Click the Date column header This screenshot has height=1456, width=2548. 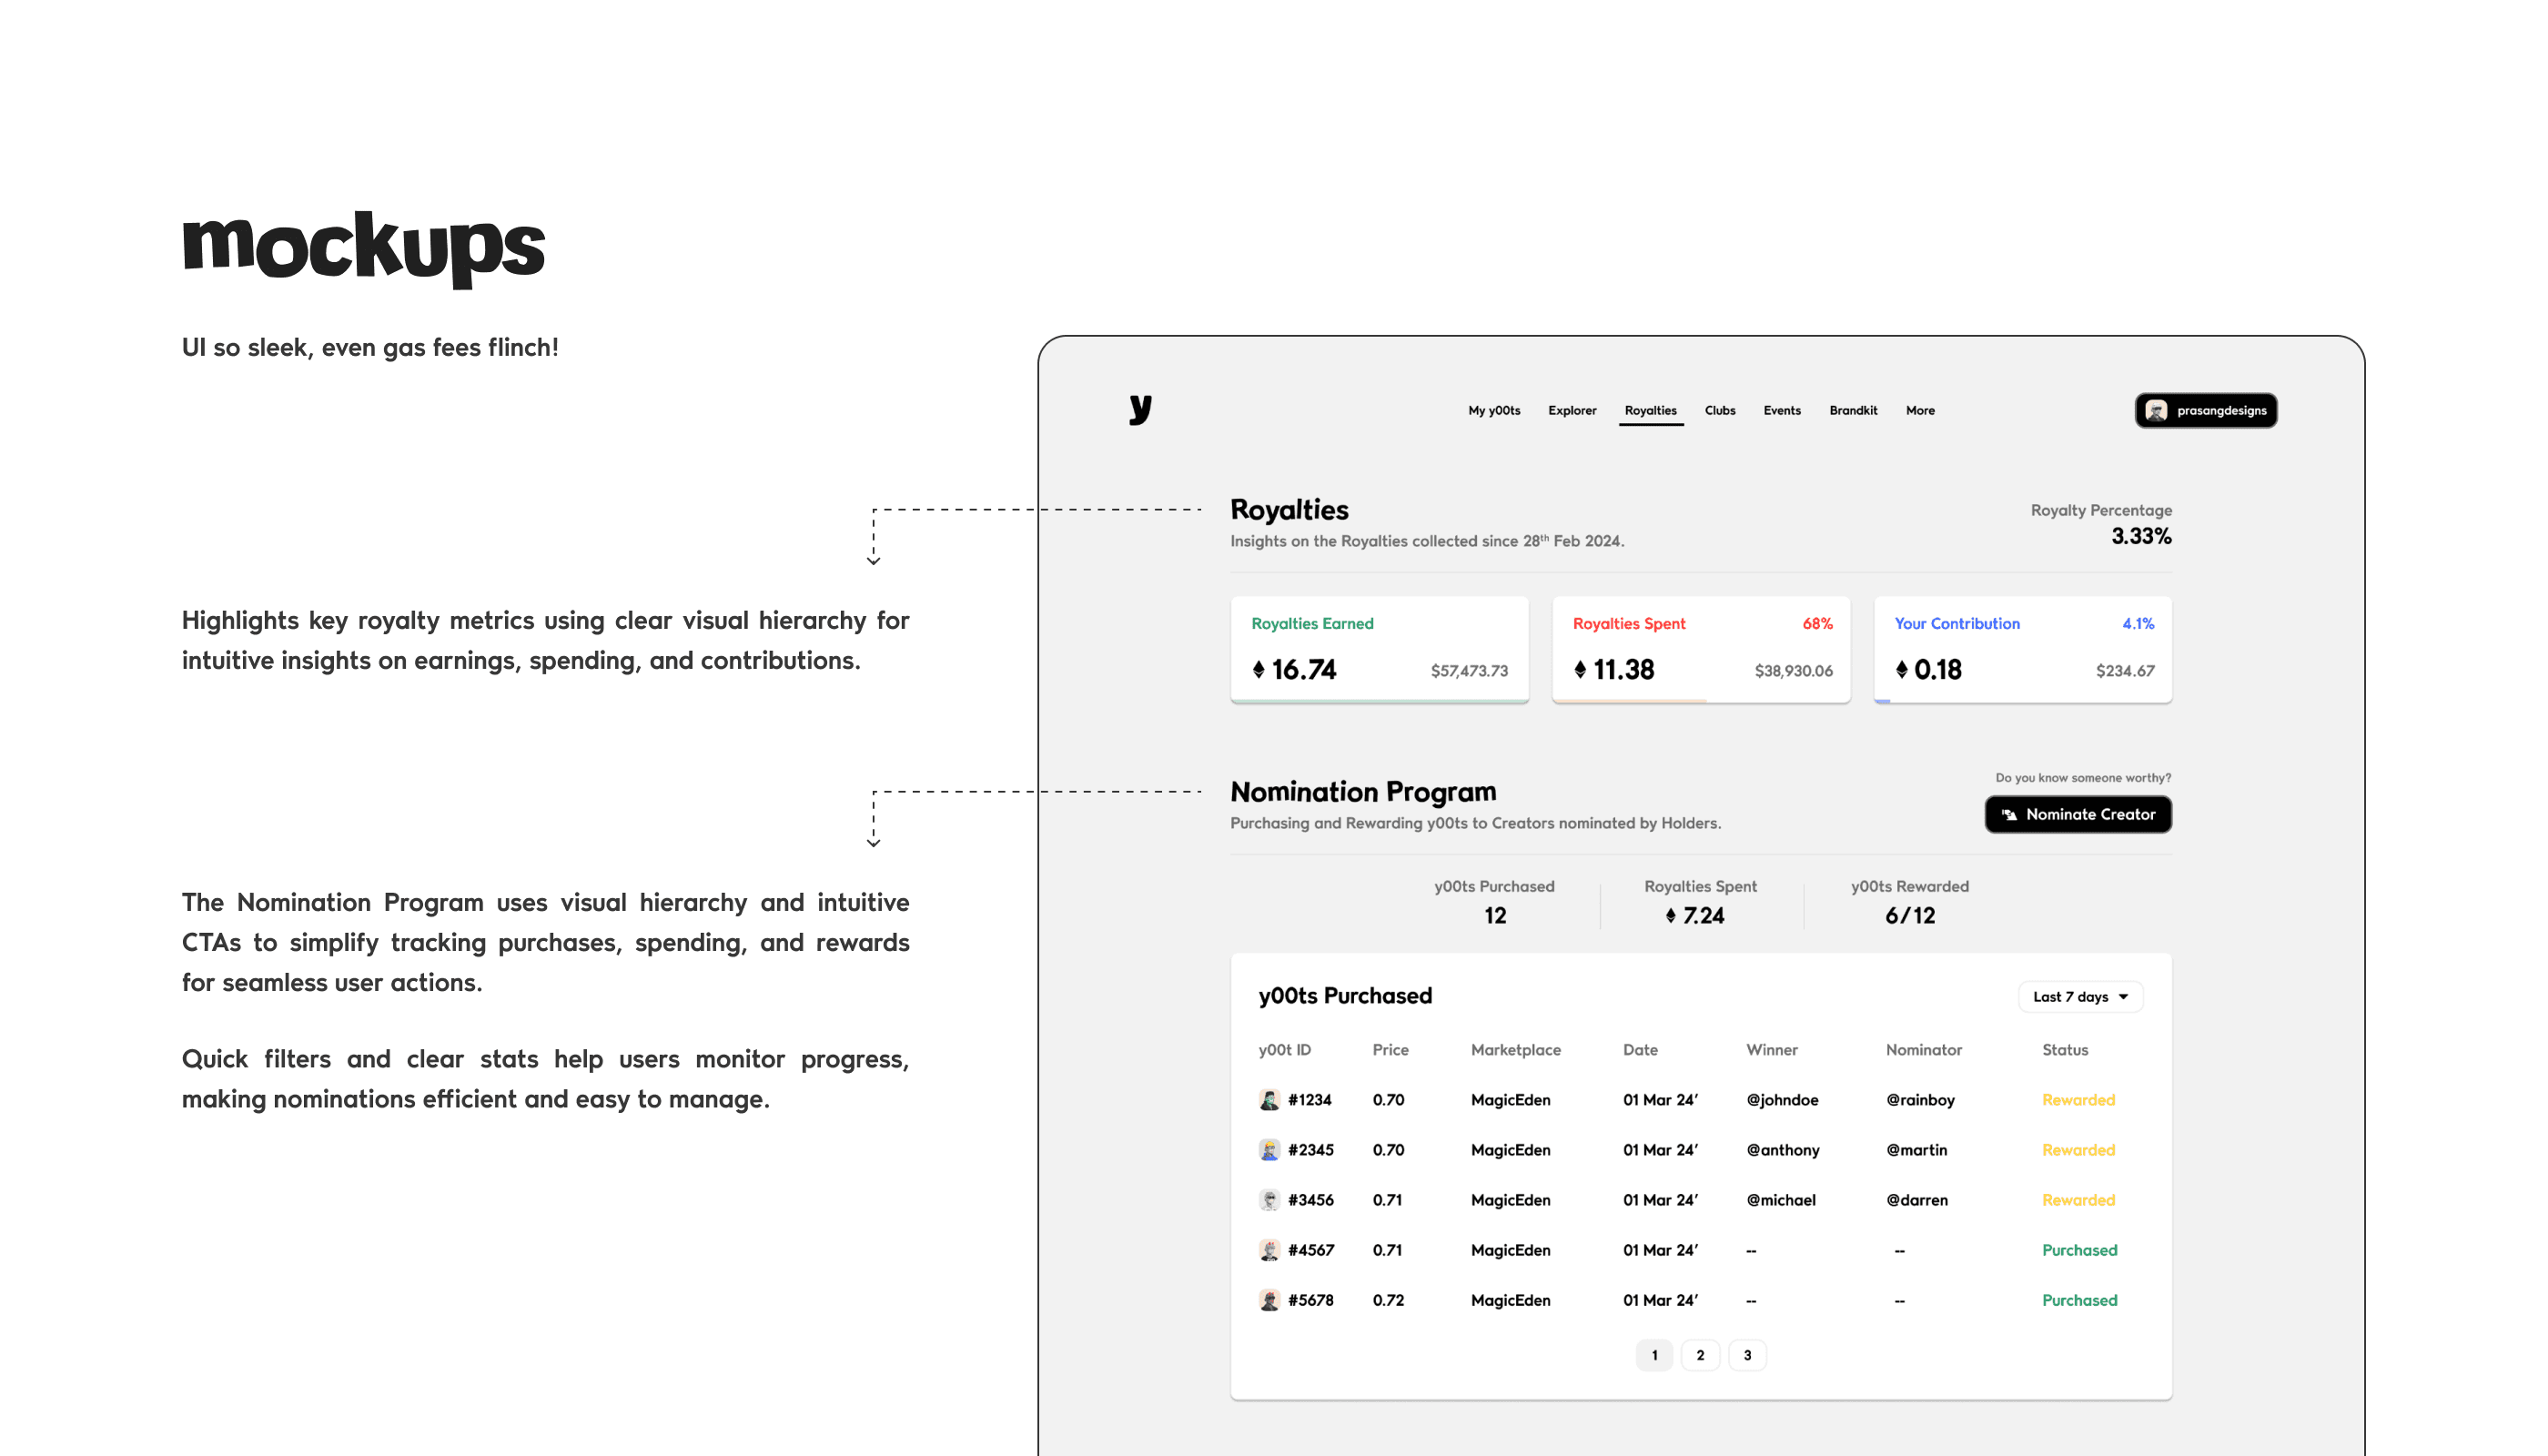pos(1640,1050)
